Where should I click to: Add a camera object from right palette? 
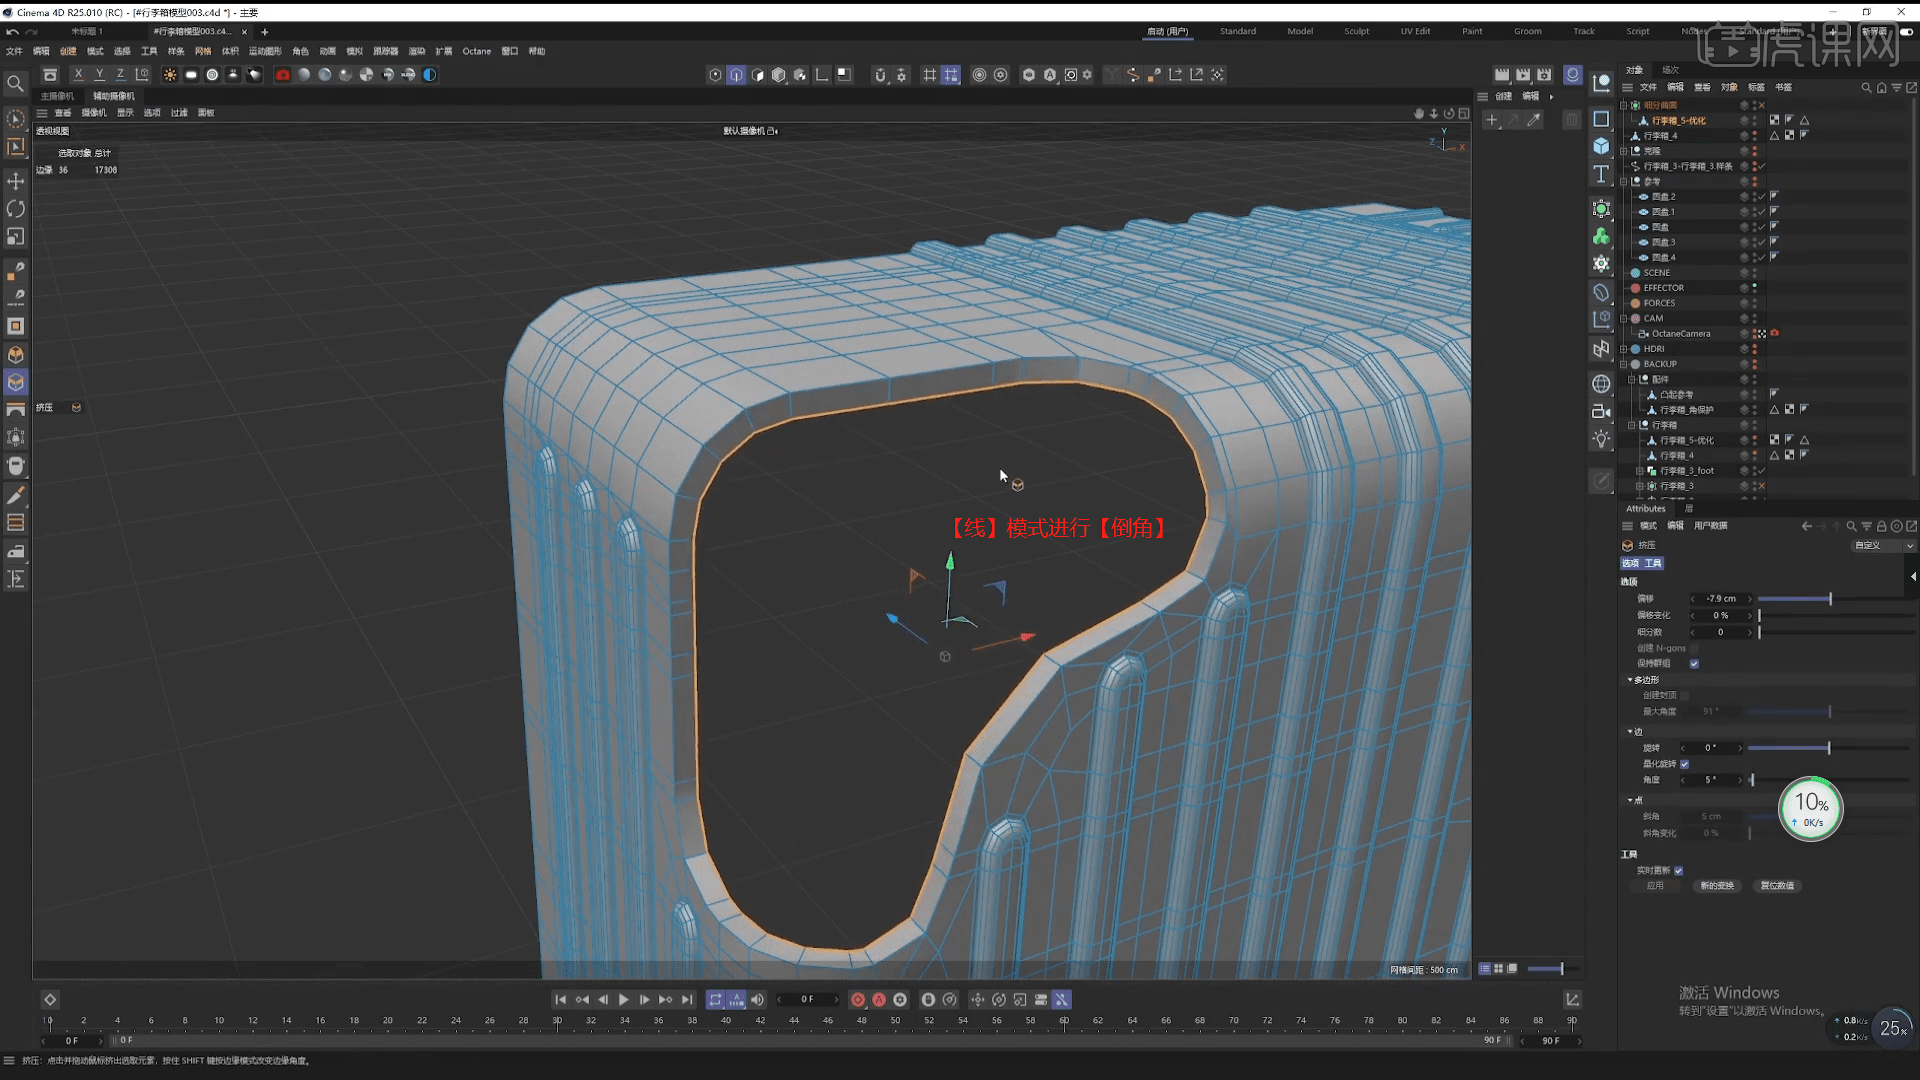1601,411
